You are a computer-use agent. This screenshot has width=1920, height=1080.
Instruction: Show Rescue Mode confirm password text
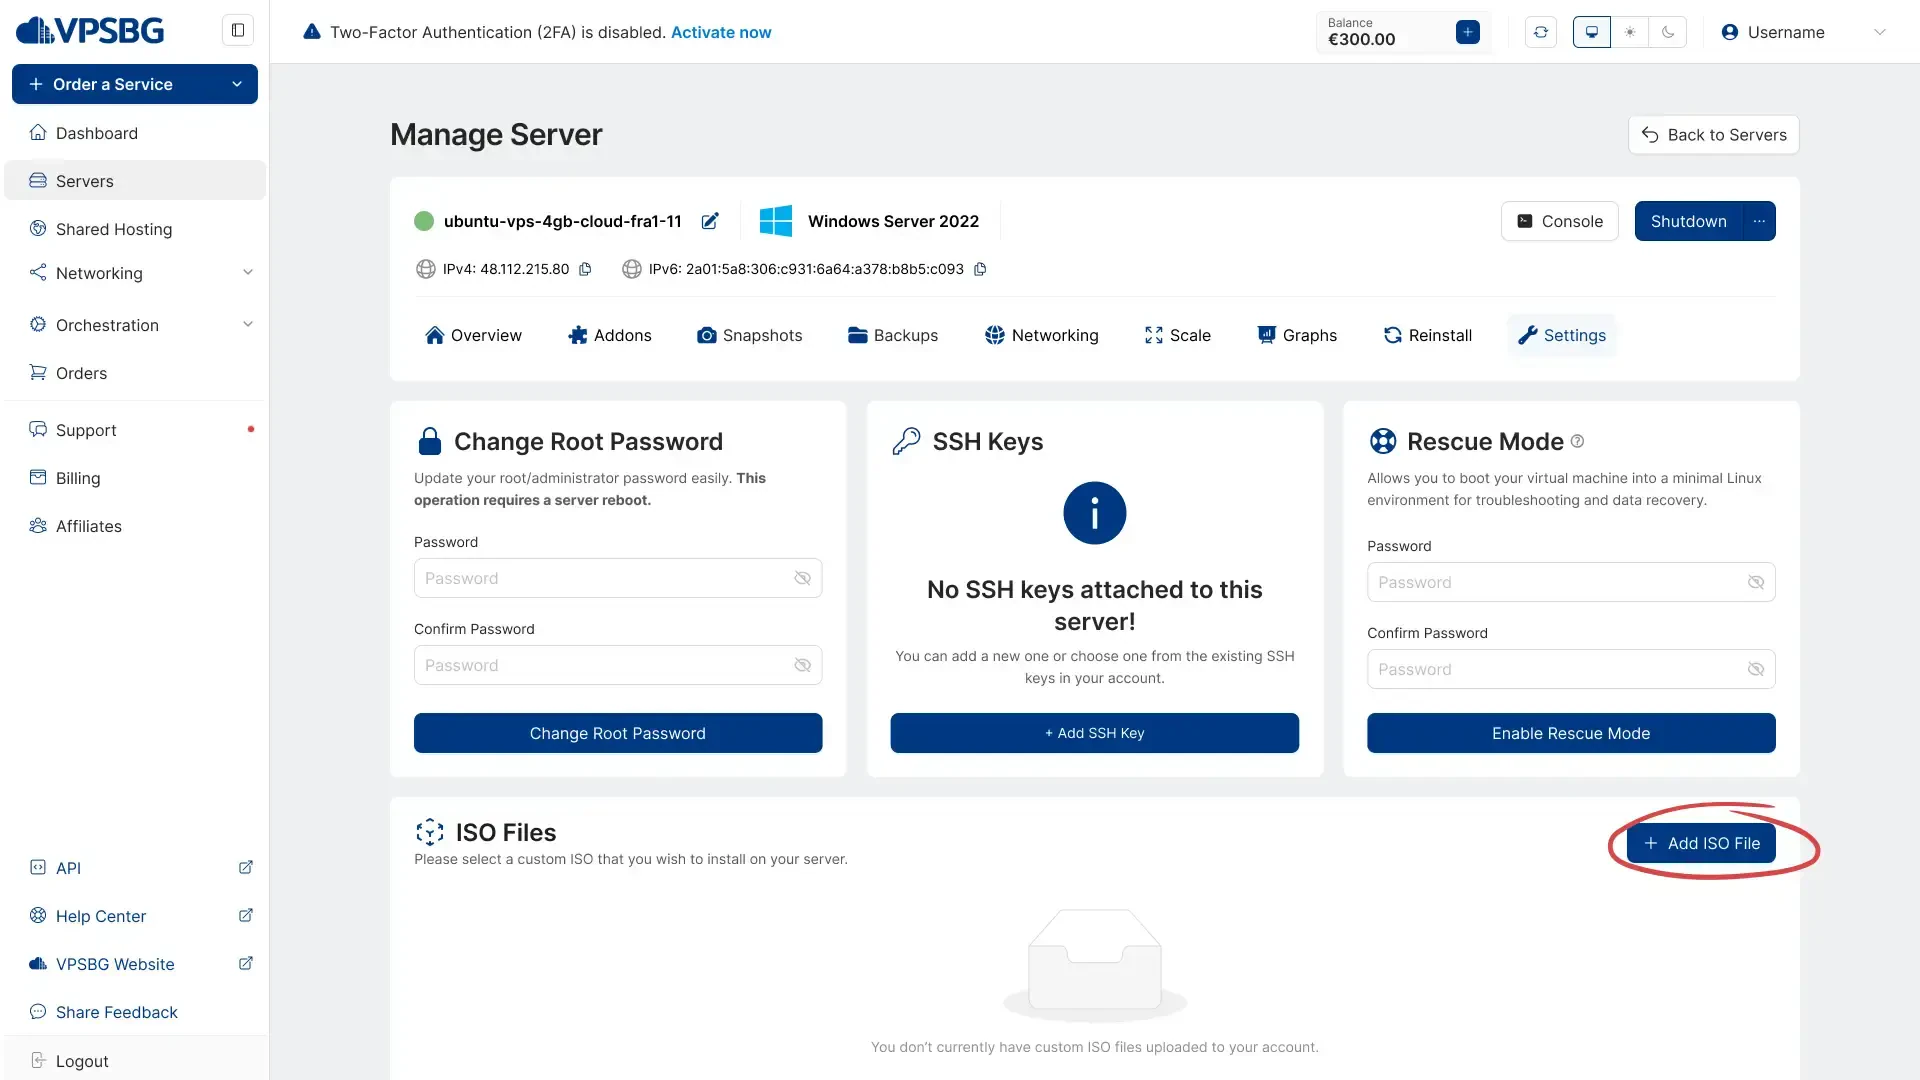click(1755, 669)
